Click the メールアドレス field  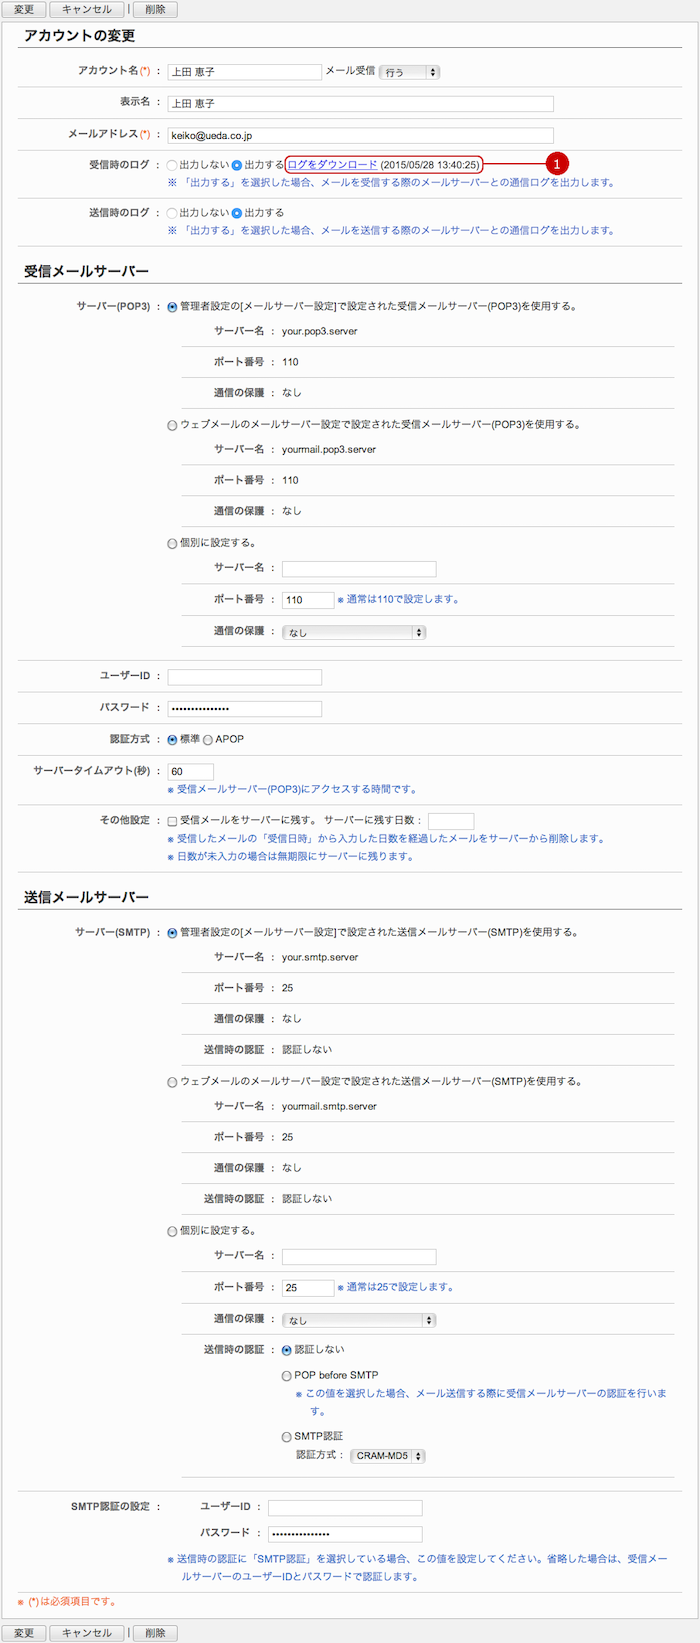tap(360, 135)
